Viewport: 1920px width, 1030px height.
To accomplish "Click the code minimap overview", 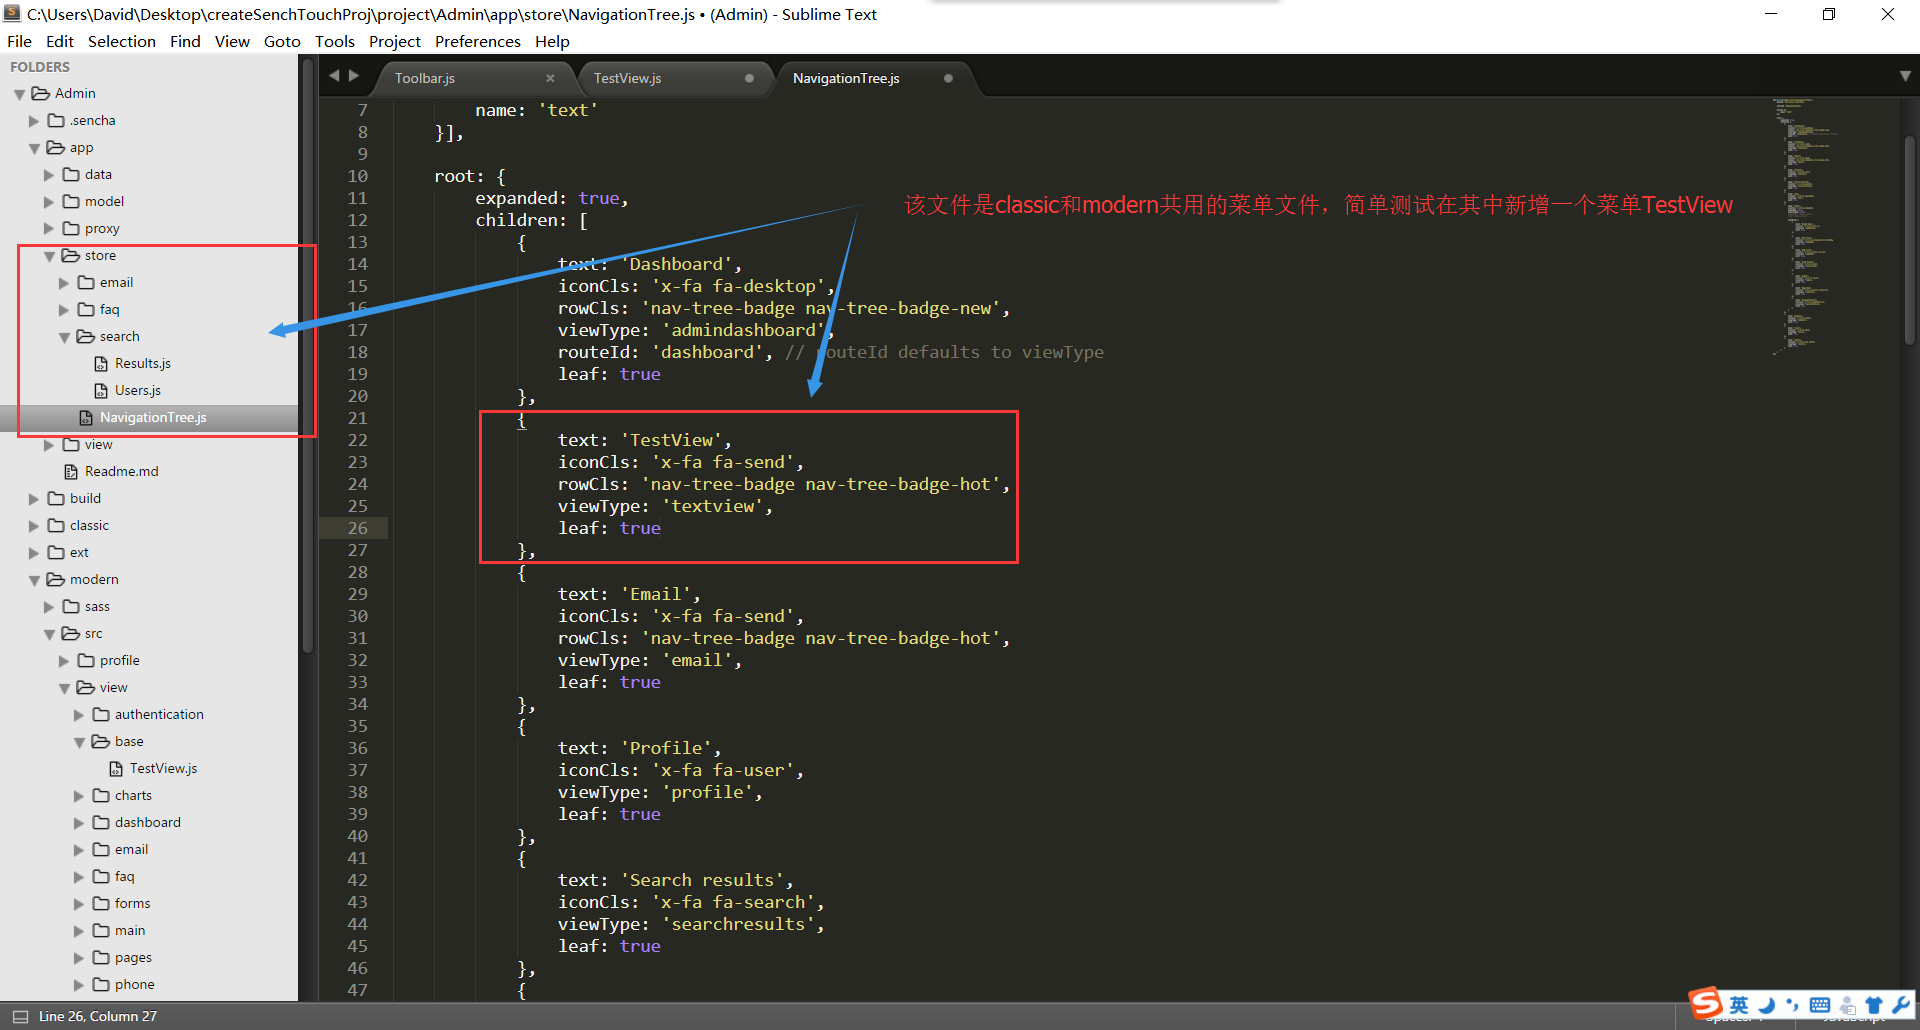I will tap(1808, 225).
